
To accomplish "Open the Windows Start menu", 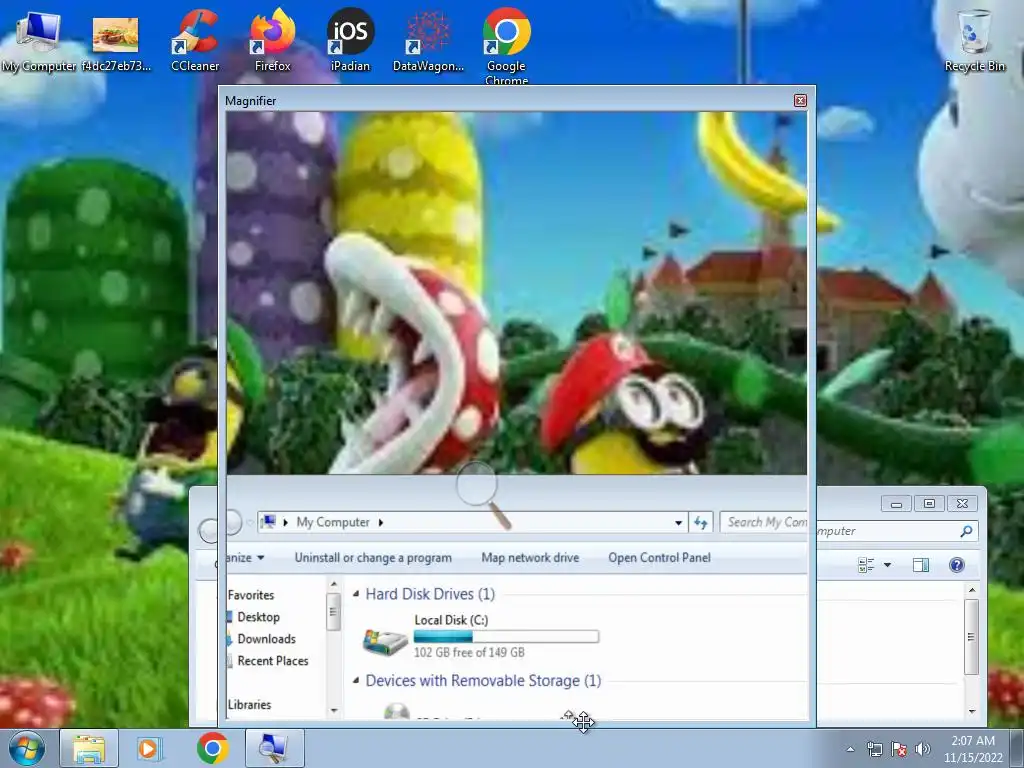I will [27, 748].
